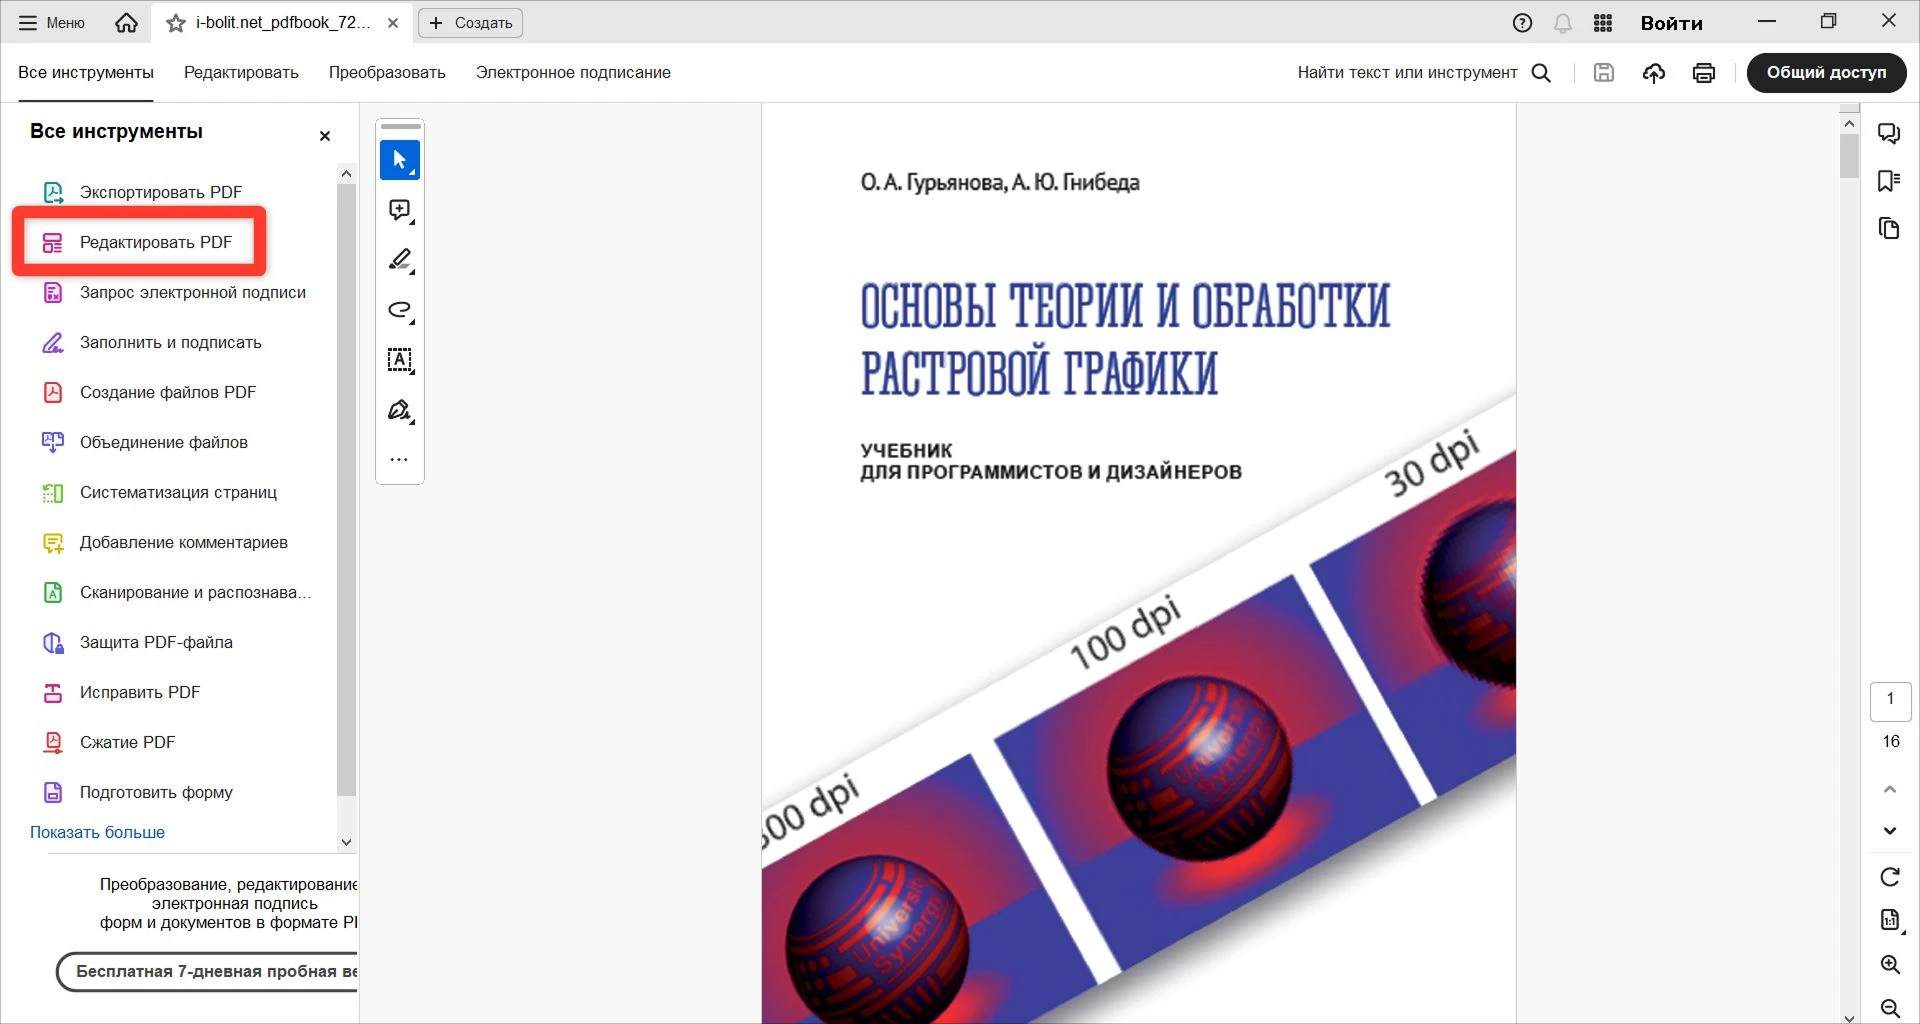This screenshot has height=1024, width=1920.
Task: Open the signature pen tool
Action: tap(399, 411)
